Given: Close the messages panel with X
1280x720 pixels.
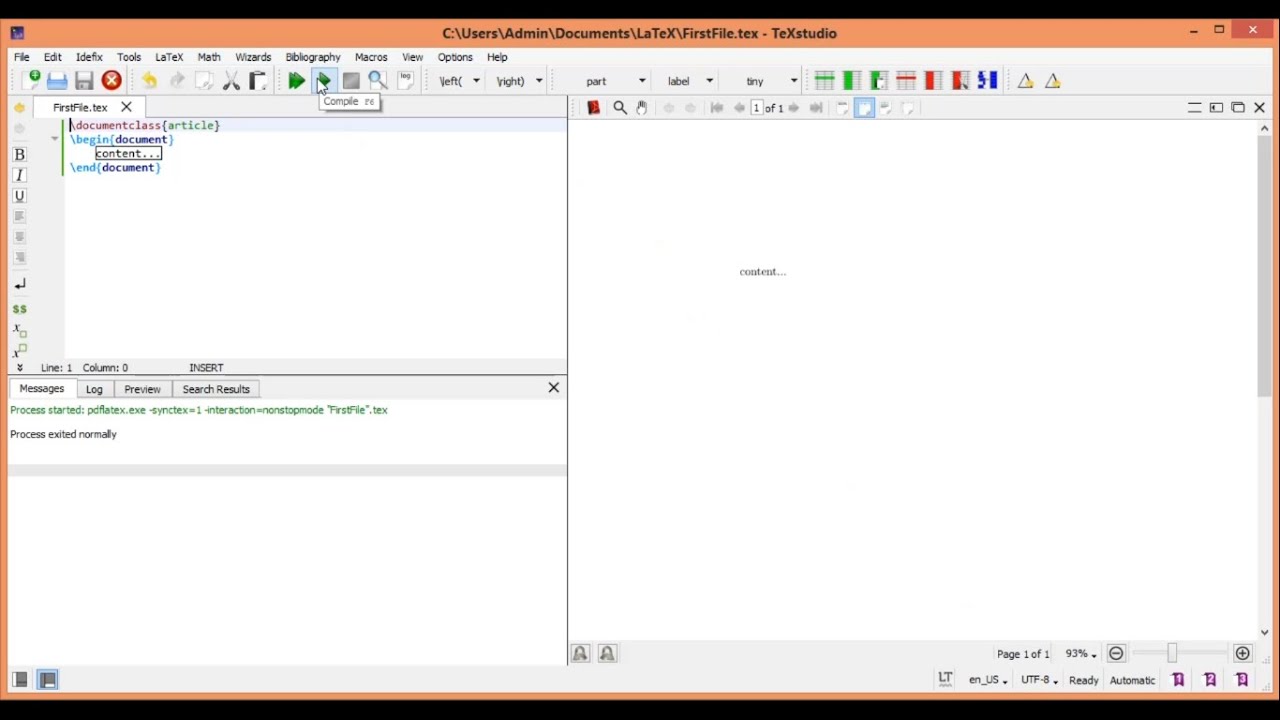Looking at the screenshot, I should click(x=554, y=388).
